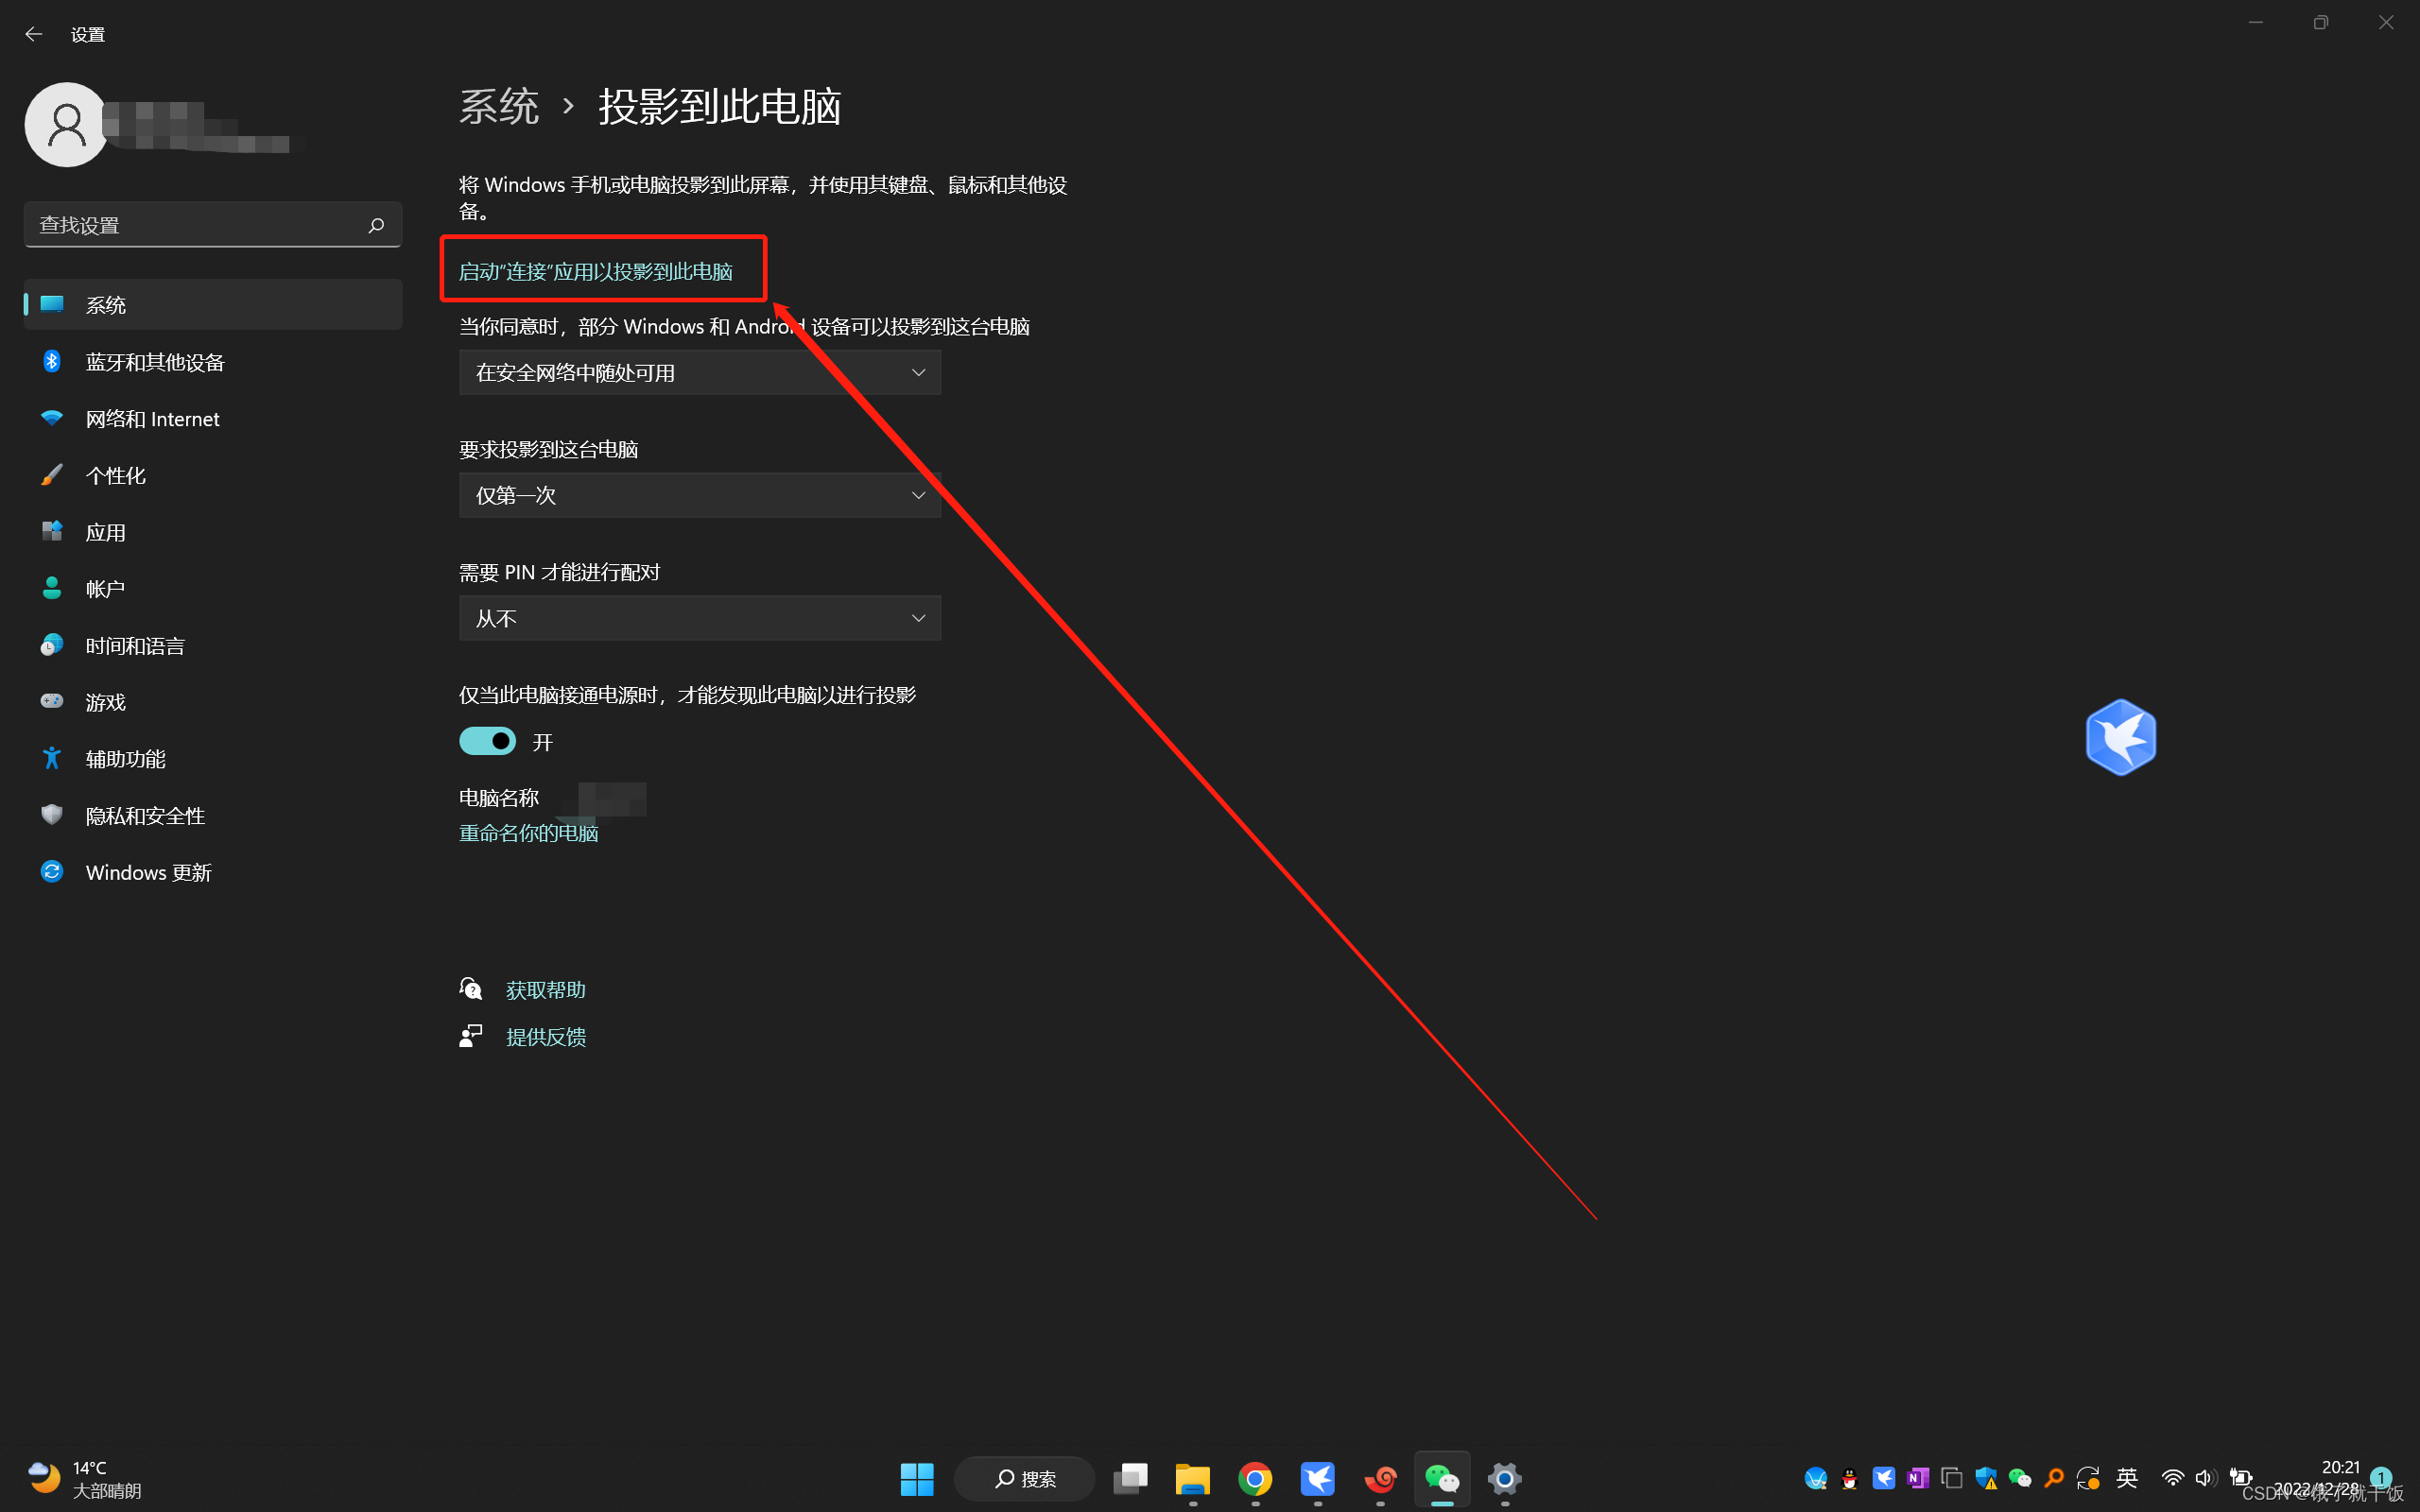Click the user profile avatar
Viewport: 2420px width, 1512px height.
[66, 125]
